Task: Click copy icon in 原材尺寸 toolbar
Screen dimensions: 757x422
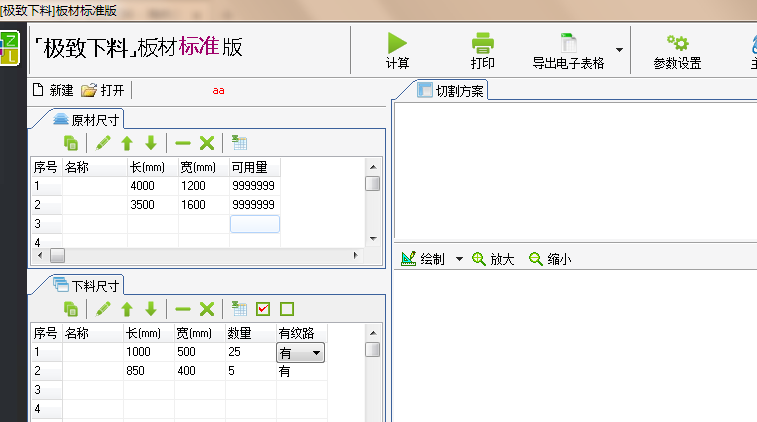Action: pyautogui.click(x=71, y=143)
